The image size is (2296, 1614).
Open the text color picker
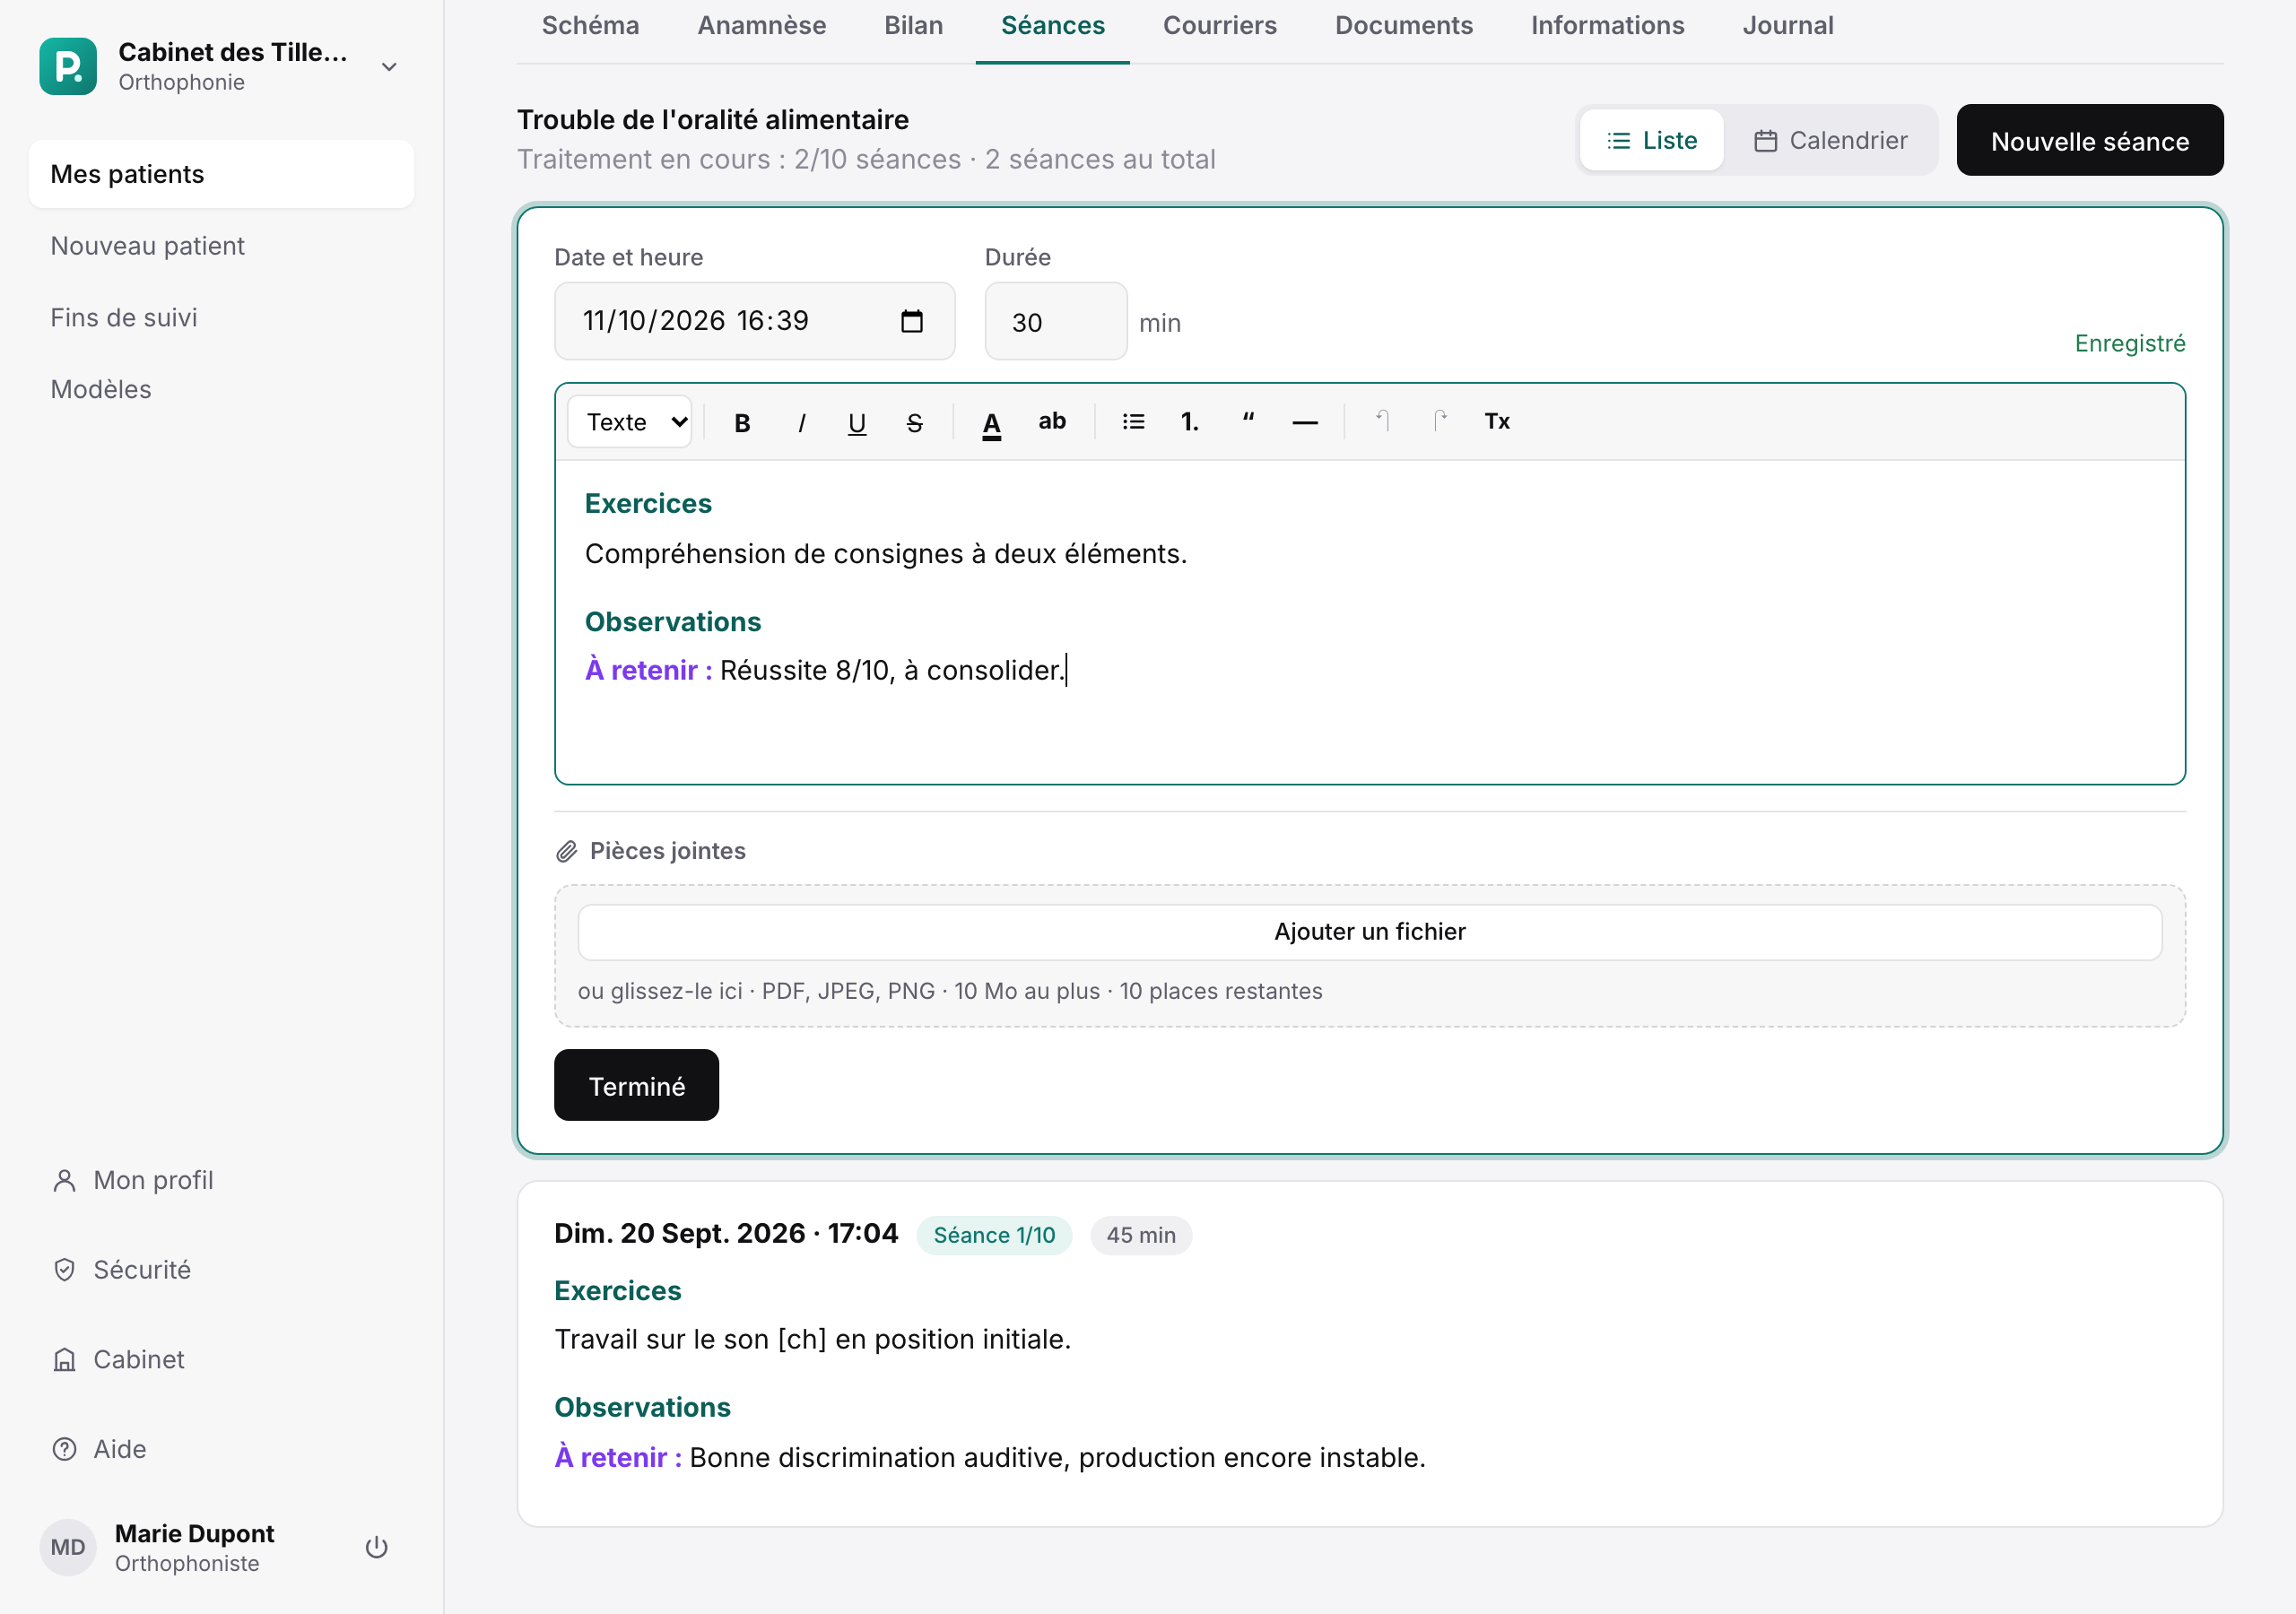click(991, 423)
